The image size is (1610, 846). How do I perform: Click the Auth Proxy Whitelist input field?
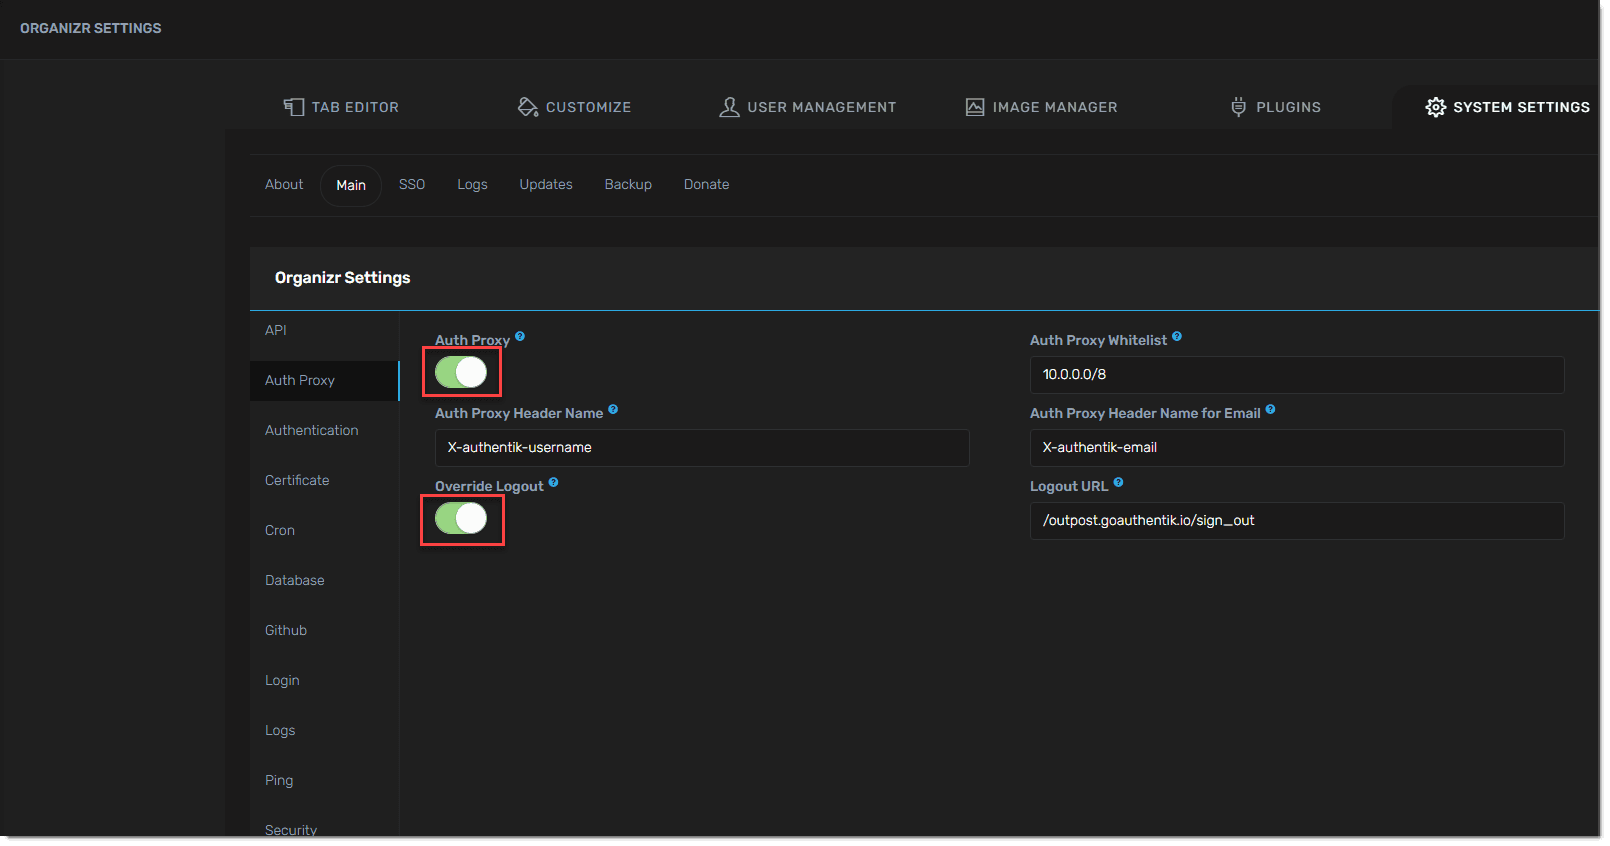[1296, 375]
